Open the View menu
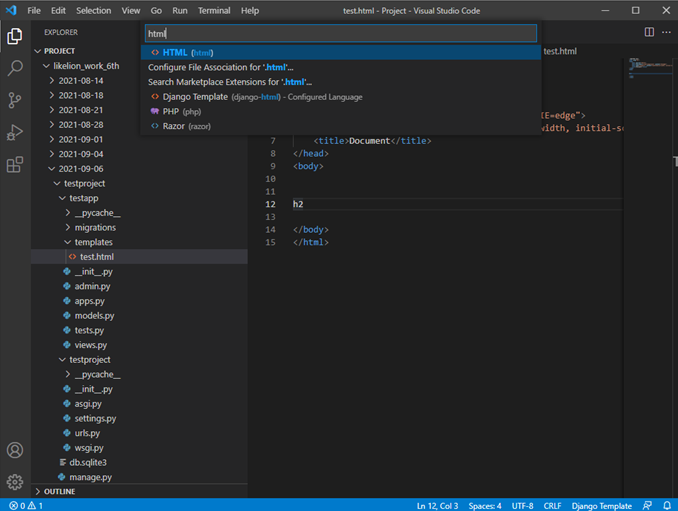This screenshot has width=678, height=511. (131, 10)
